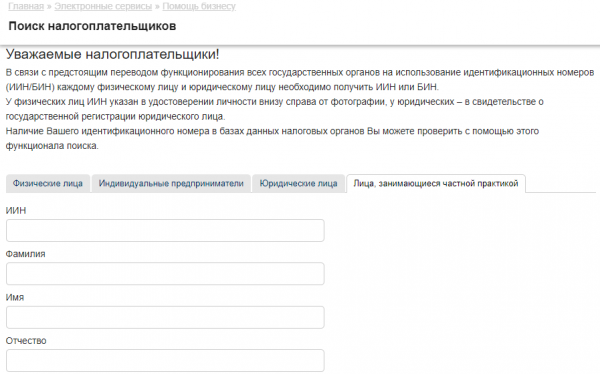Select the Лица, занимающиеся частной практикой tab
Screen dimensions: 600x374
436,183
